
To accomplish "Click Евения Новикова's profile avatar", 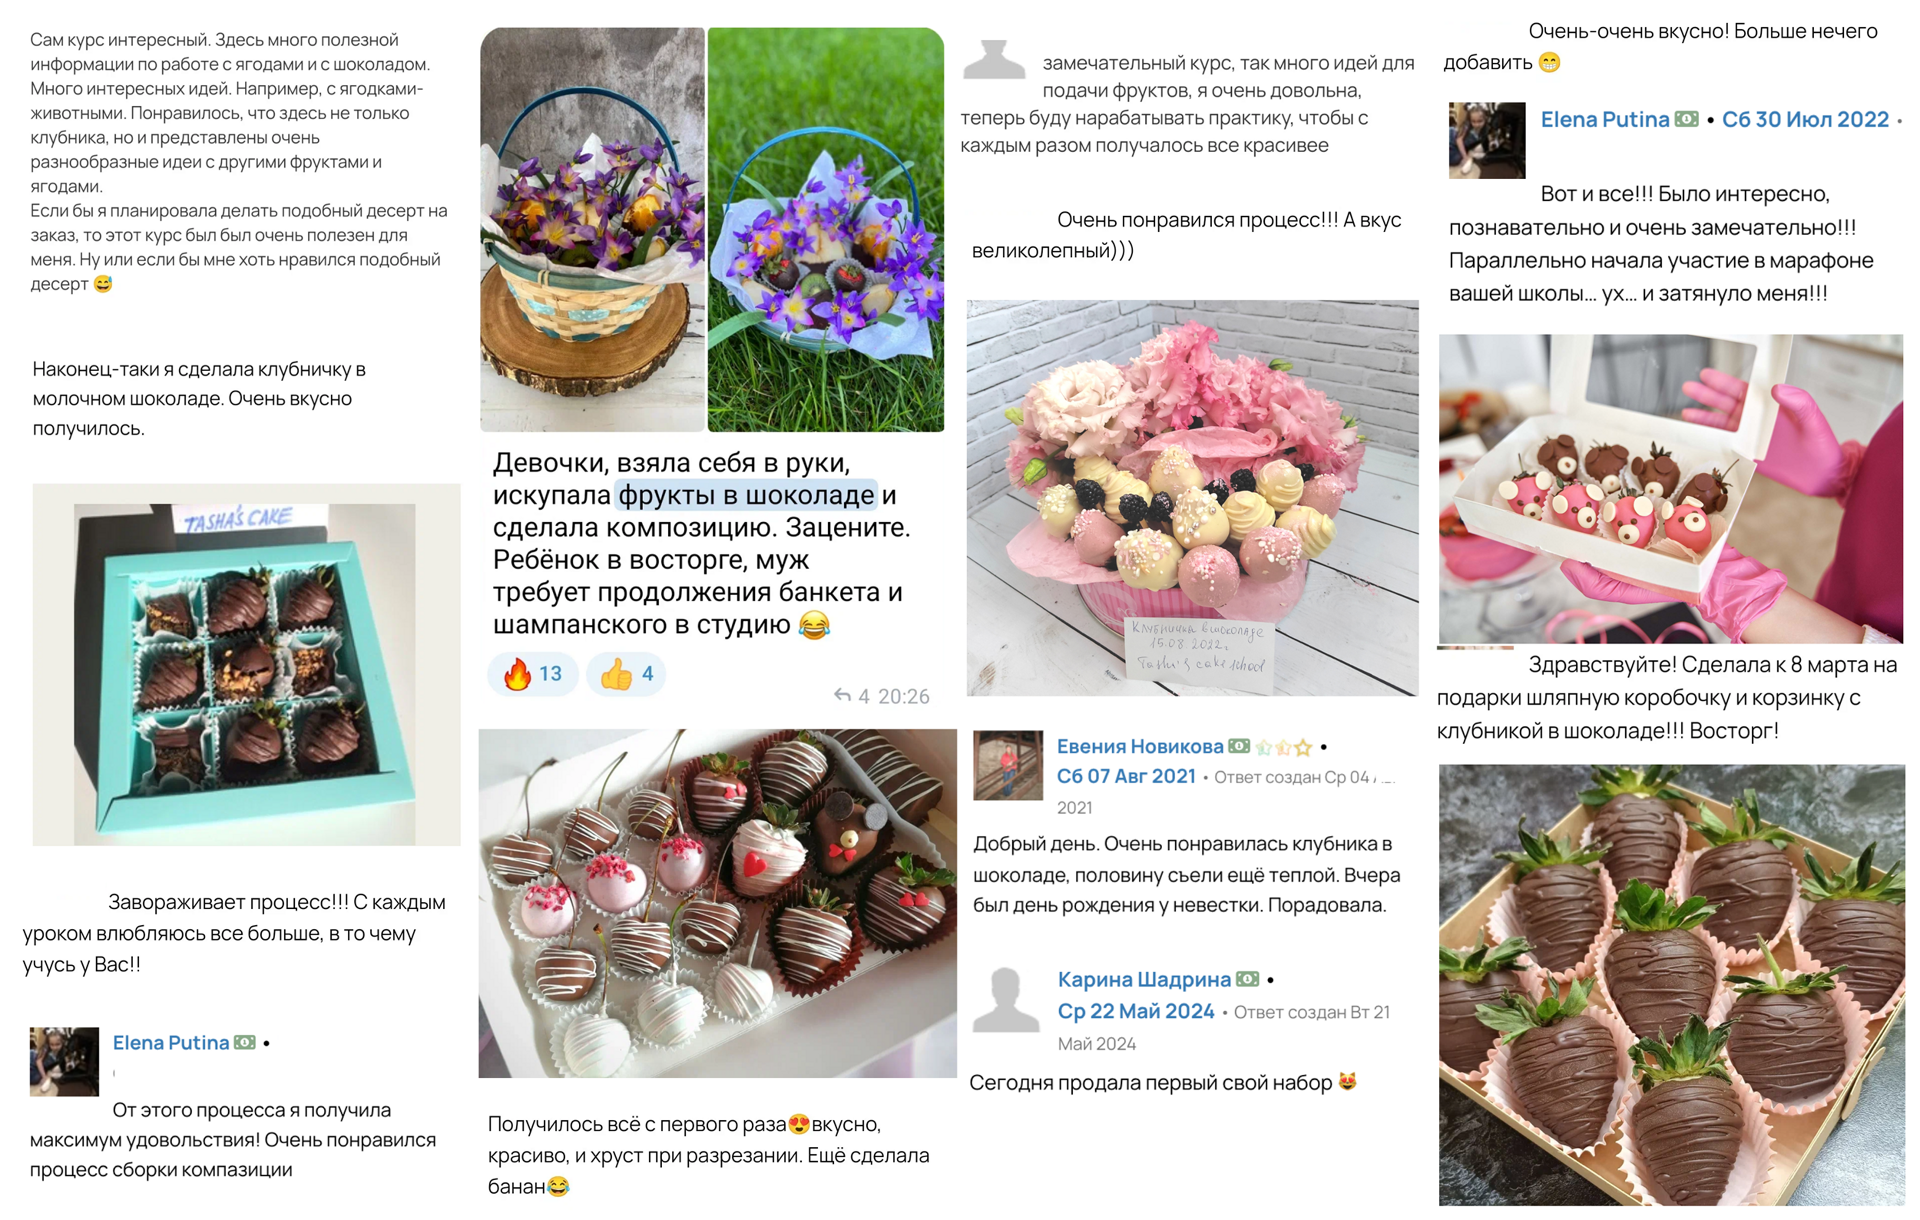I will click(1008, 765).
